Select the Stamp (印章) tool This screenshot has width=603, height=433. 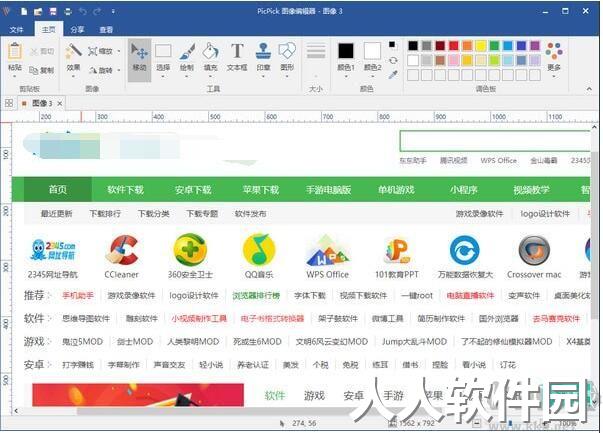tap(263, 51)
